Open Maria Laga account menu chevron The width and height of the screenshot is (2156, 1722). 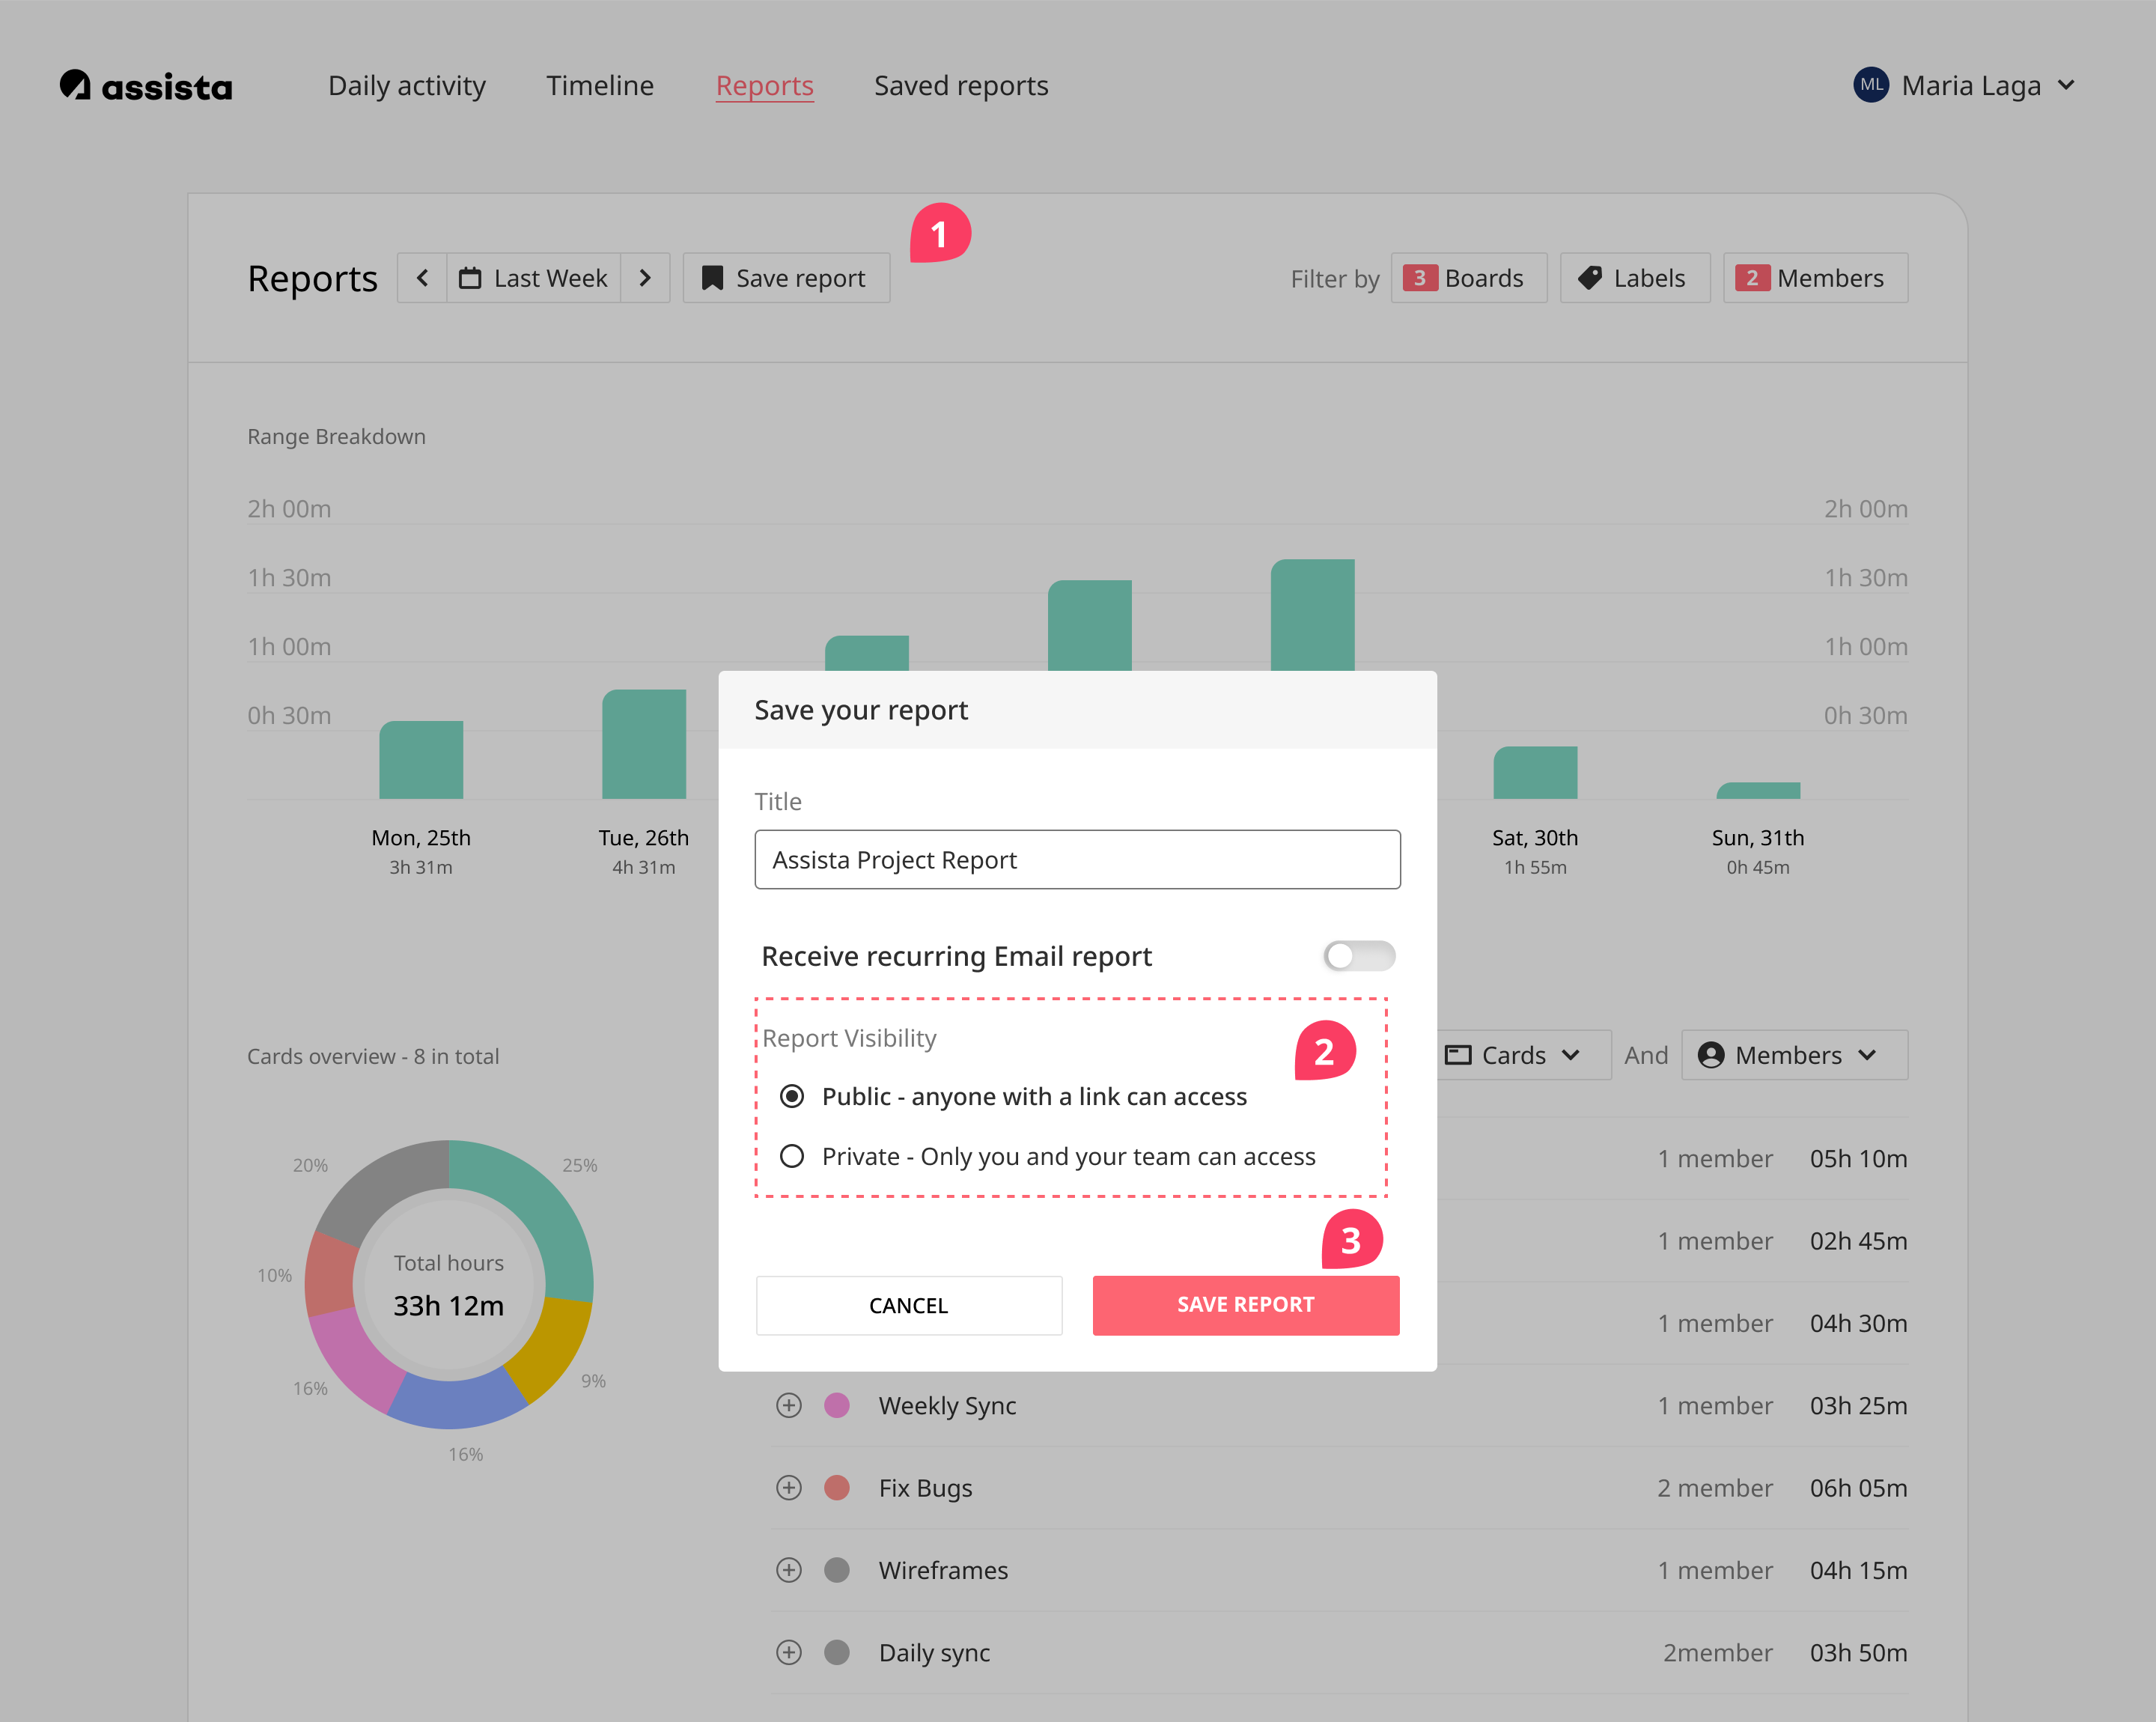click(2067, 85)
